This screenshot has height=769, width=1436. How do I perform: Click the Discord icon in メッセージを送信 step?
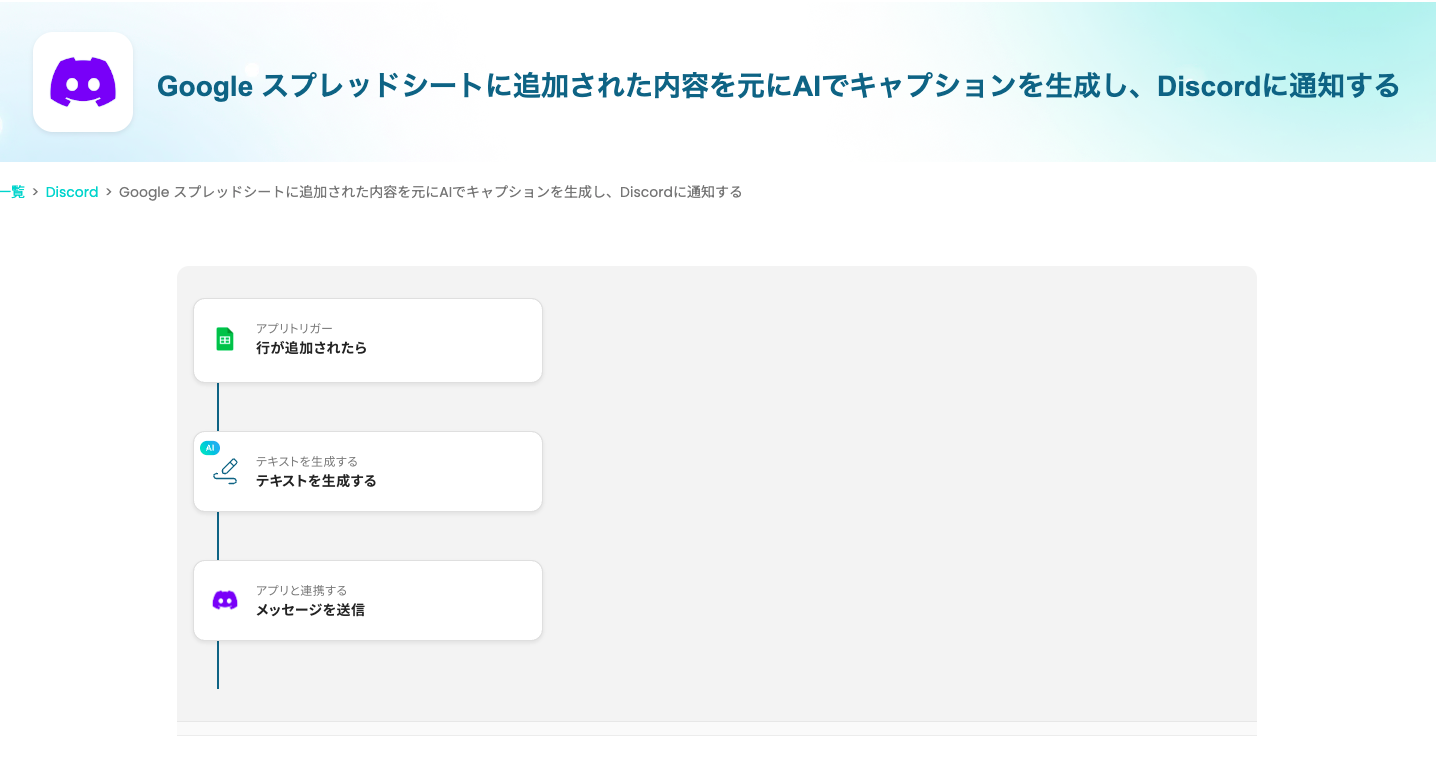click(225, 600)
